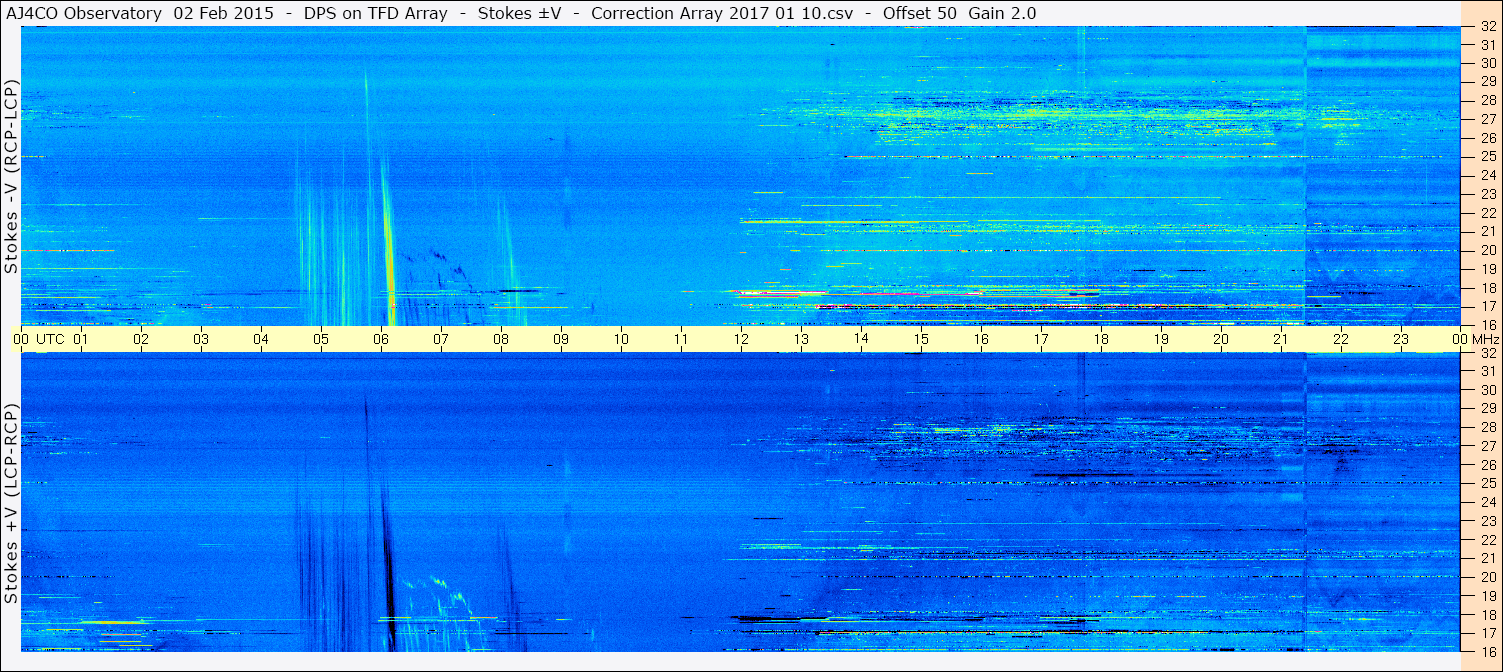Select the 04 hour tick label
This screenshot has width=1503, height=672.
click(x=261, y=339)
